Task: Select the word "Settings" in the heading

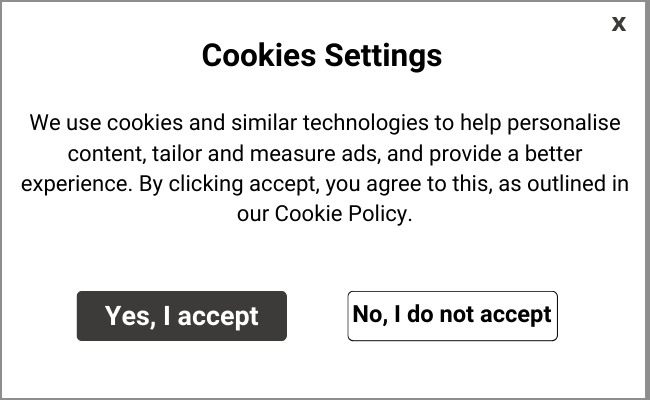Action: 383,55
